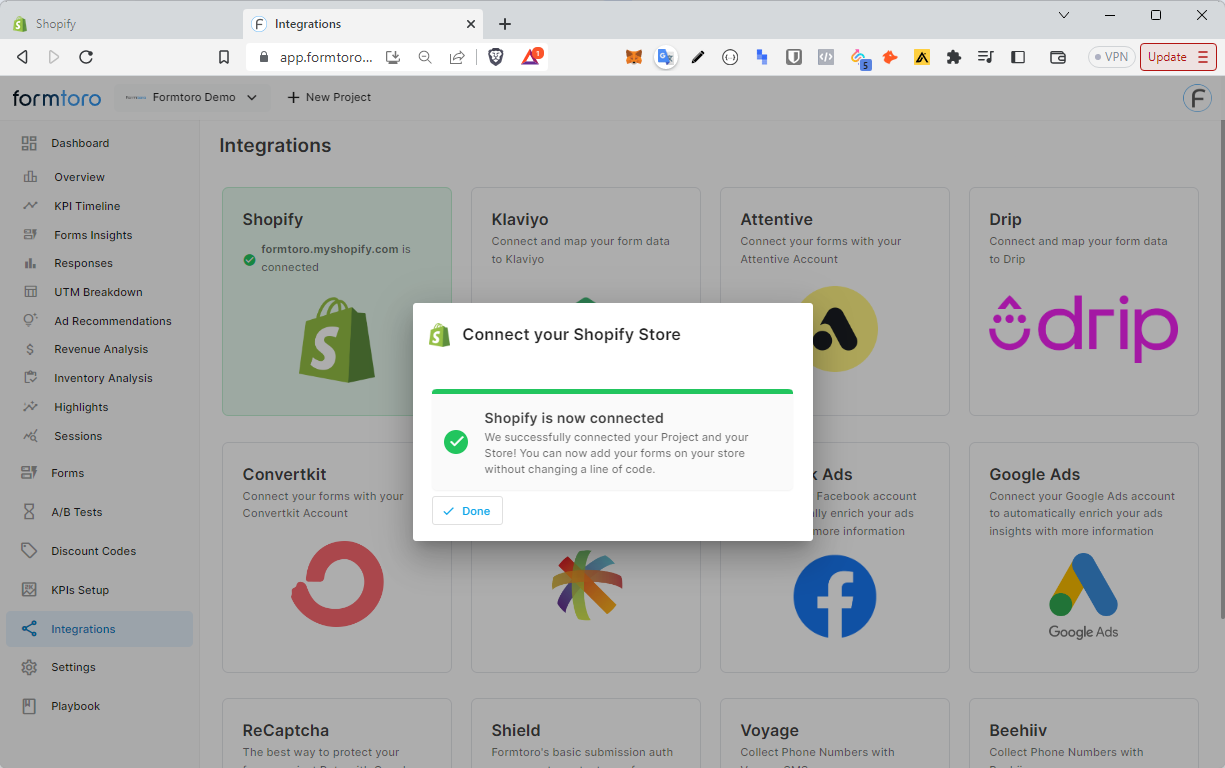The height and width of the screenshot is (768, 1225).
Task: Open a new browser tab
Action: tap(505, 24)
